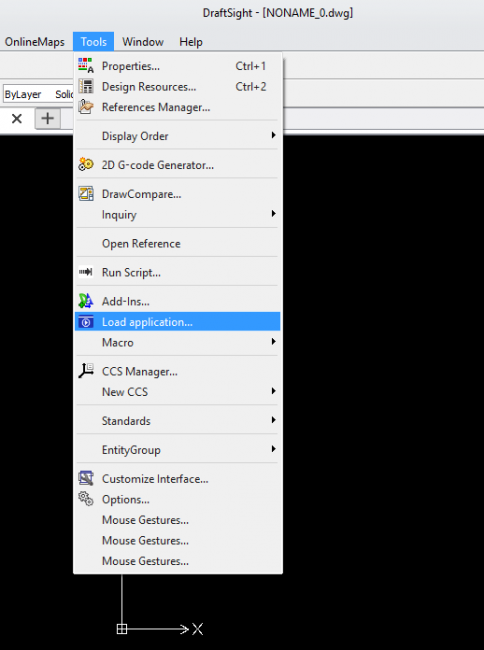
Task: Open the Display Order submenu arrow
Action: pos(273,135)
